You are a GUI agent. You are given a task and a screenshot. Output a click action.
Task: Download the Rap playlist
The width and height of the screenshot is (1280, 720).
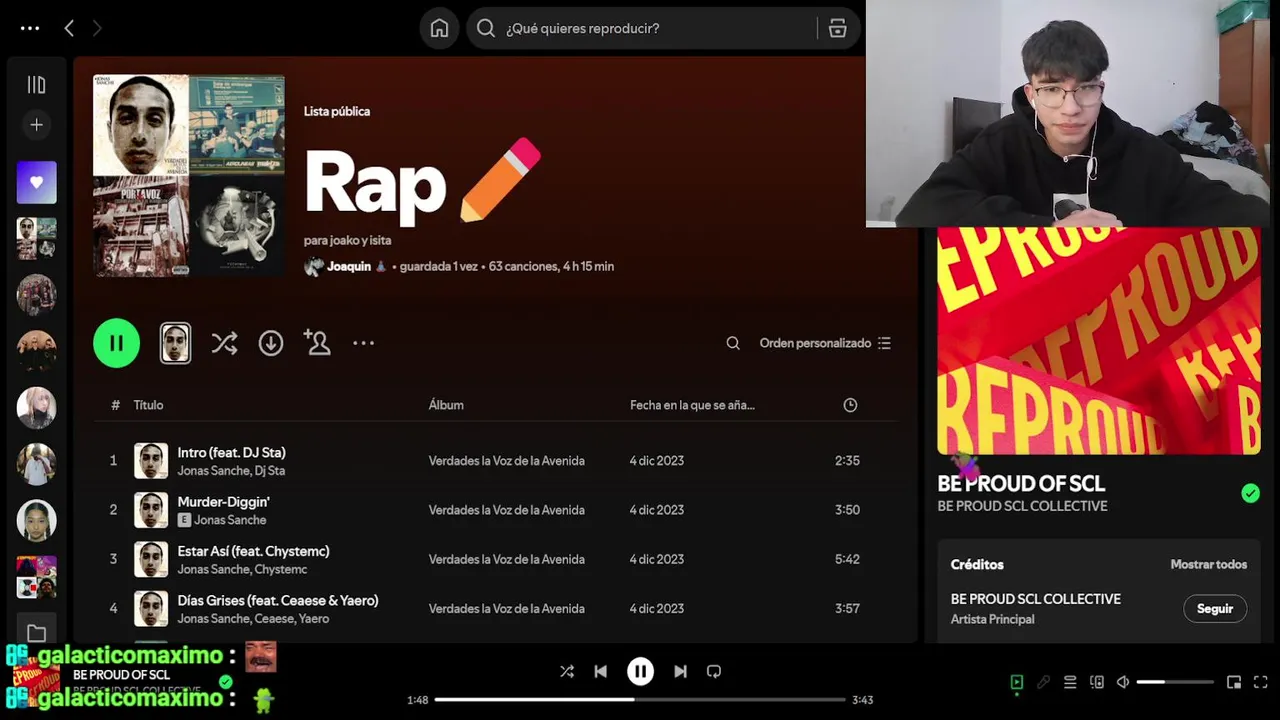(x=271, y=343)
